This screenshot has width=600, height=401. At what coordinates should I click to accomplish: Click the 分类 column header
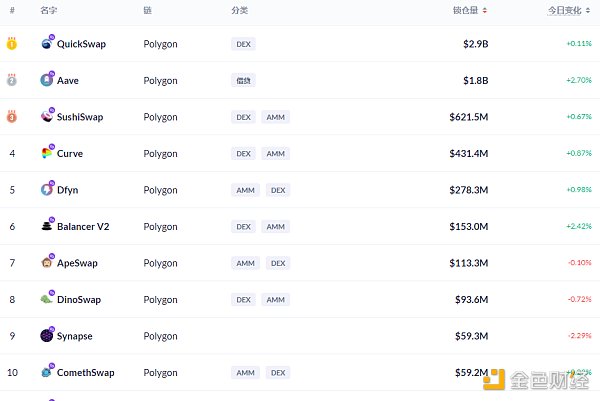pos(239,10)
